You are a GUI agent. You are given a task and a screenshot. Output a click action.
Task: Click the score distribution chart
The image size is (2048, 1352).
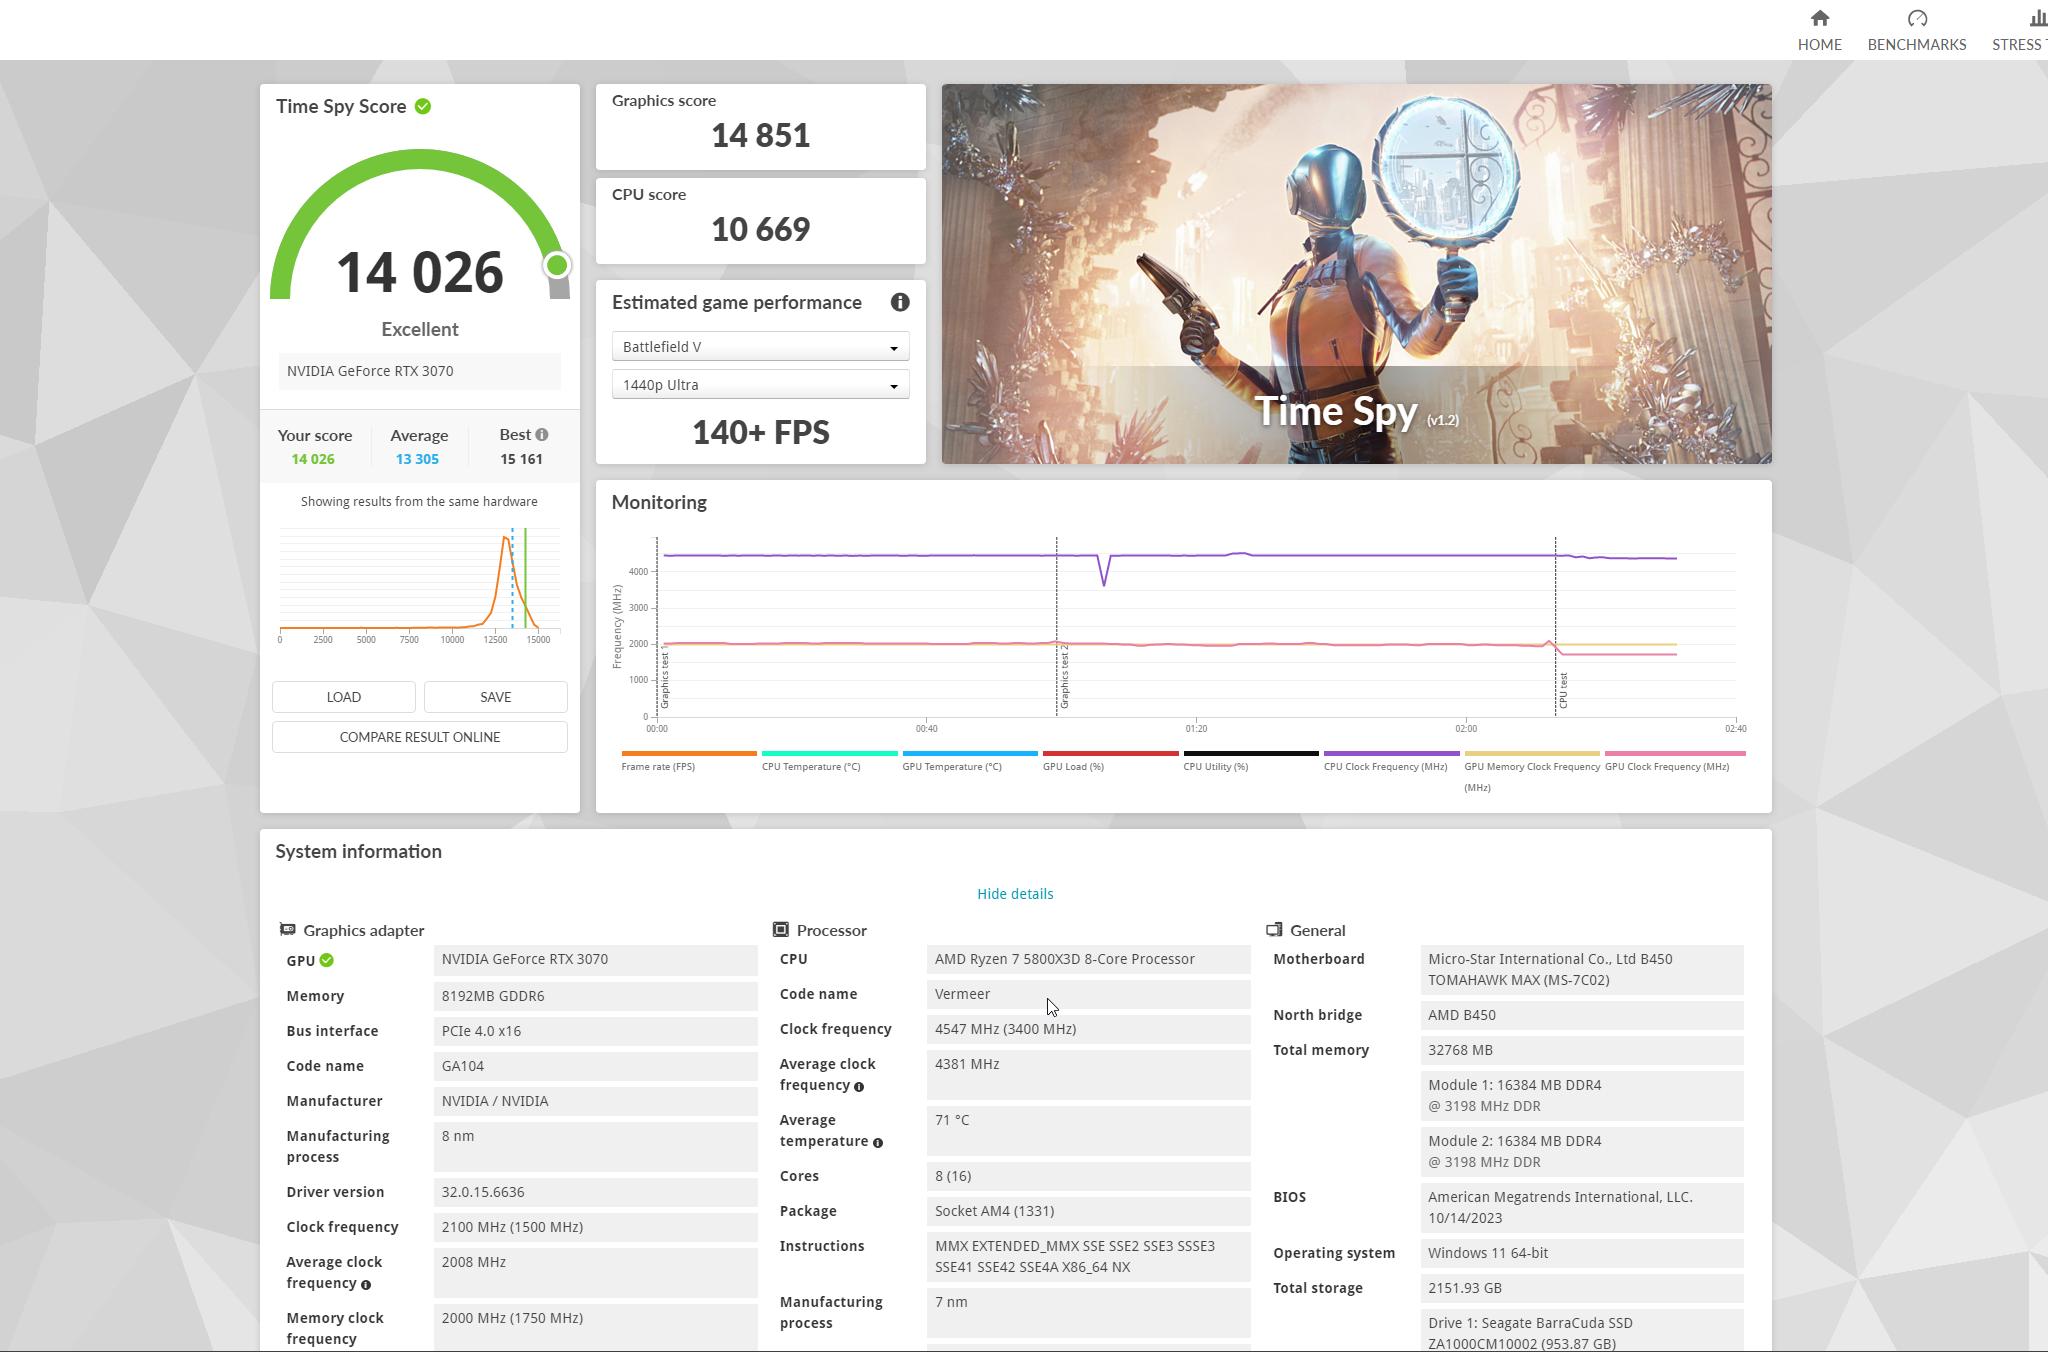click(419, 585)
